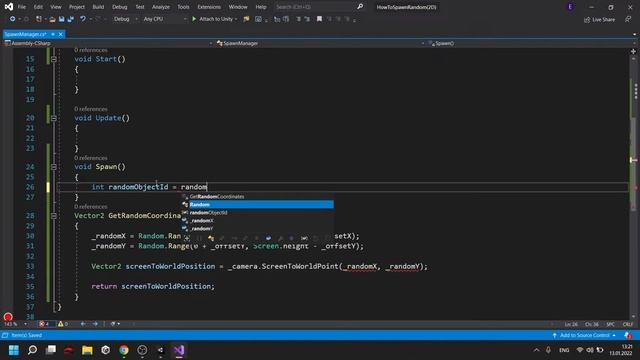This screenshot has width=640, height=360.
Task: Click the search magnifier icon in title bar
Action: pos(360,7)
